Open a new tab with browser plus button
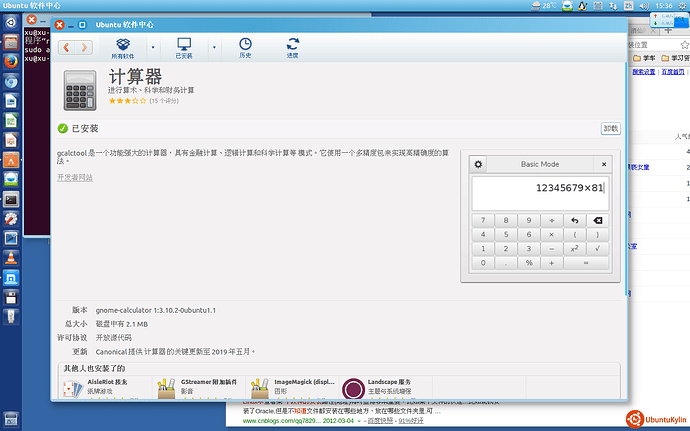Viewport: 690px width, 431px height. 668,30
